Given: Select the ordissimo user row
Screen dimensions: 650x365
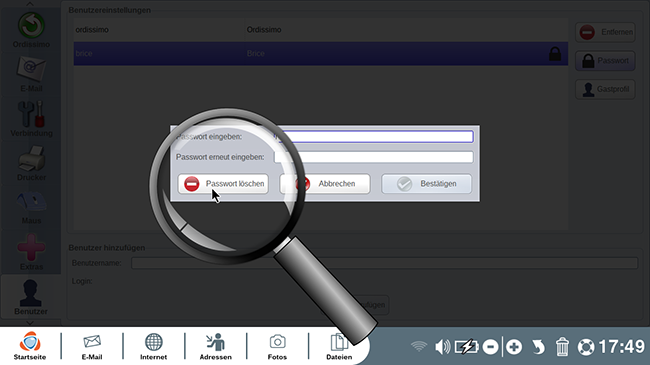Looking at the screenshot, I should click(x=320, y=30).
